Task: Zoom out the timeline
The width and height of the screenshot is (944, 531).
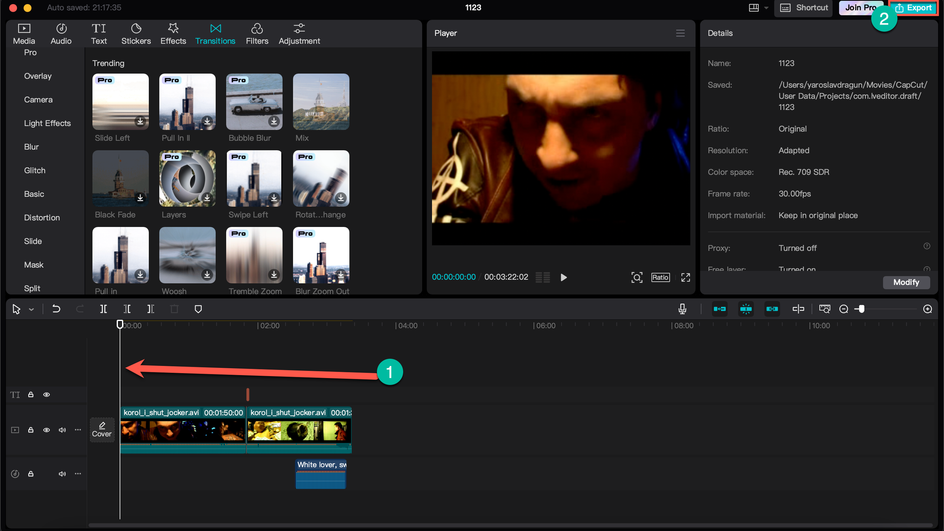Action: (x=843, y=309)
